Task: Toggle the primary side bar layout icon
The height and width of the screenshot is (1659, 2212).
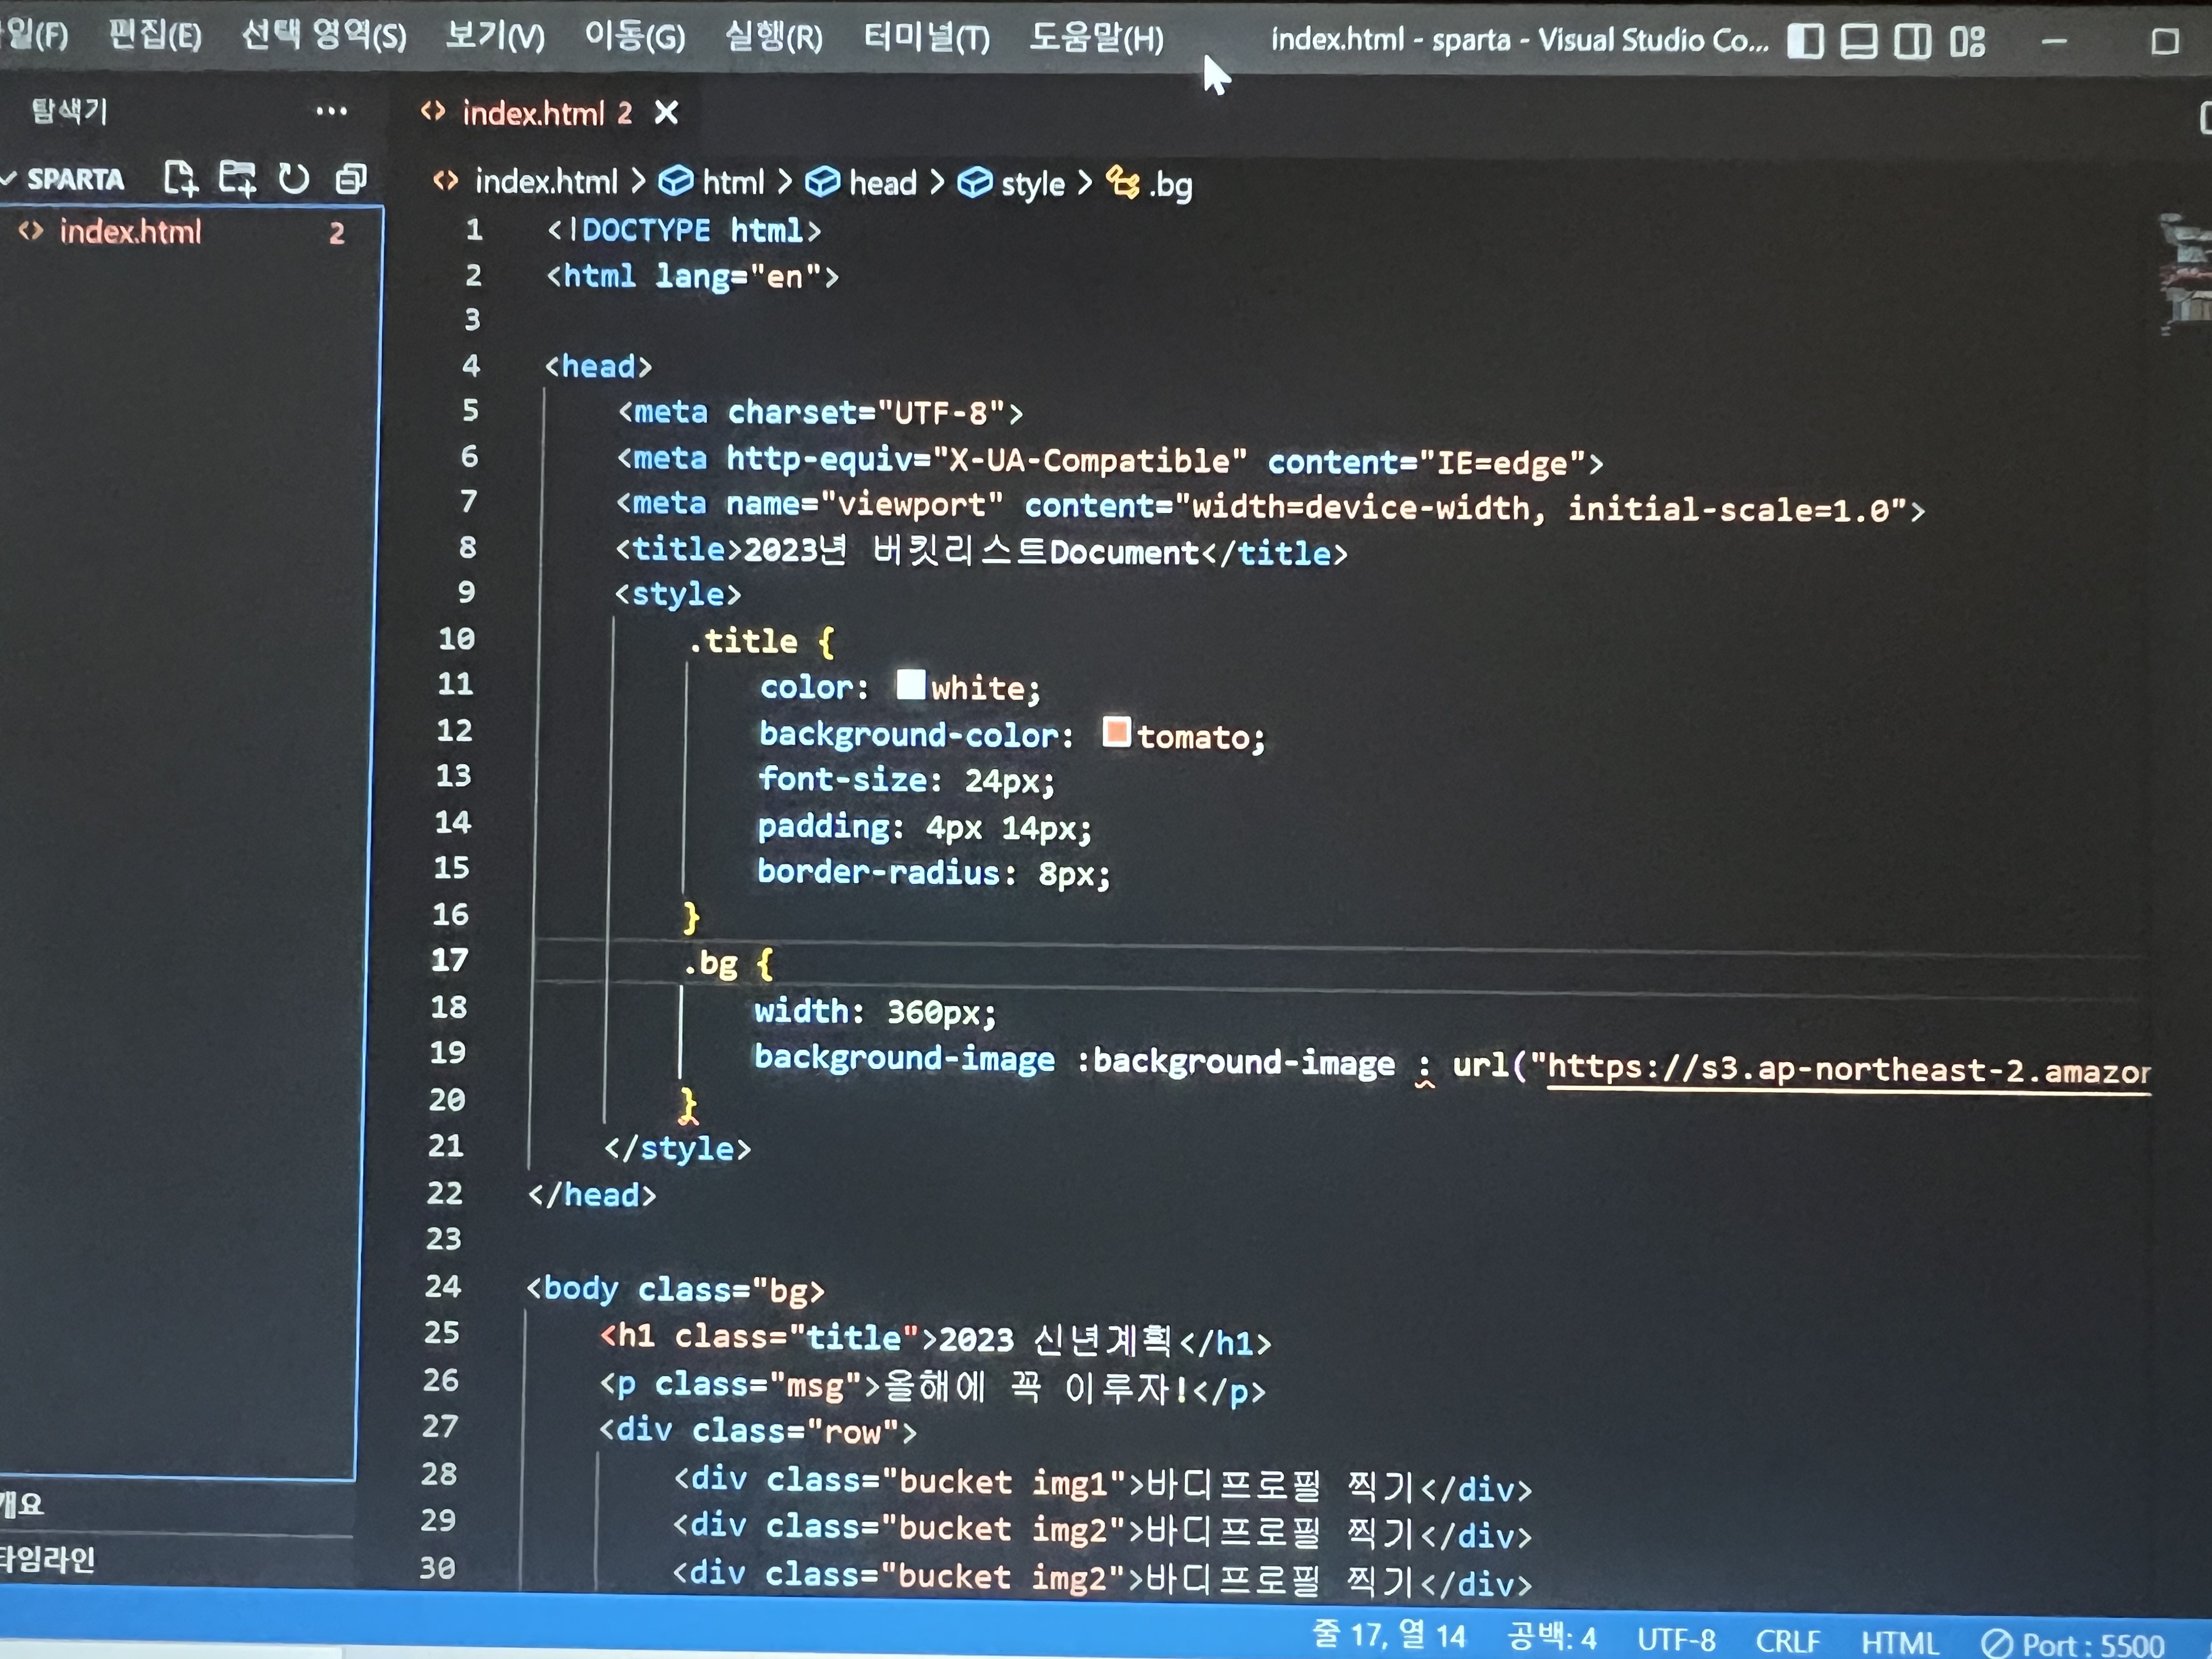Action: click(1805, 41)
